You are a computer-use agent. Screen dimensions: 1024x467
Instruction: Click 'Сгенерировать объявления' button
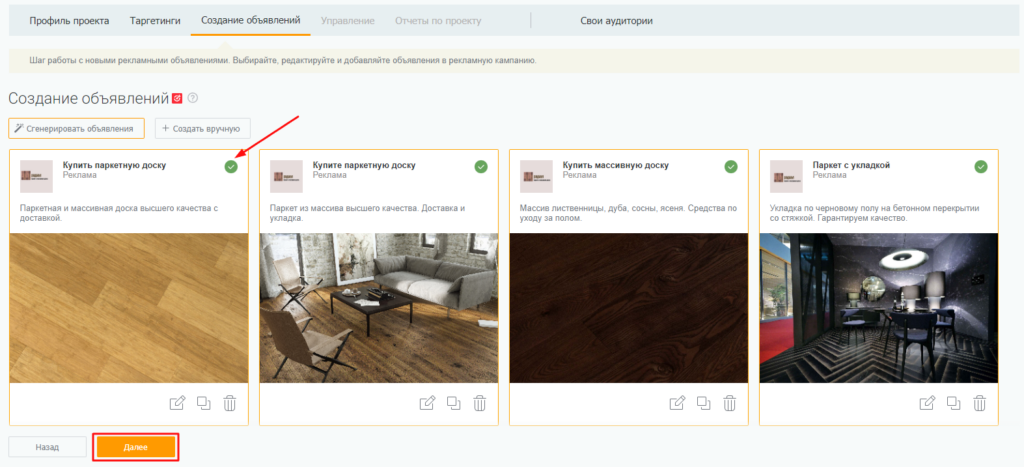coord(76,129)
